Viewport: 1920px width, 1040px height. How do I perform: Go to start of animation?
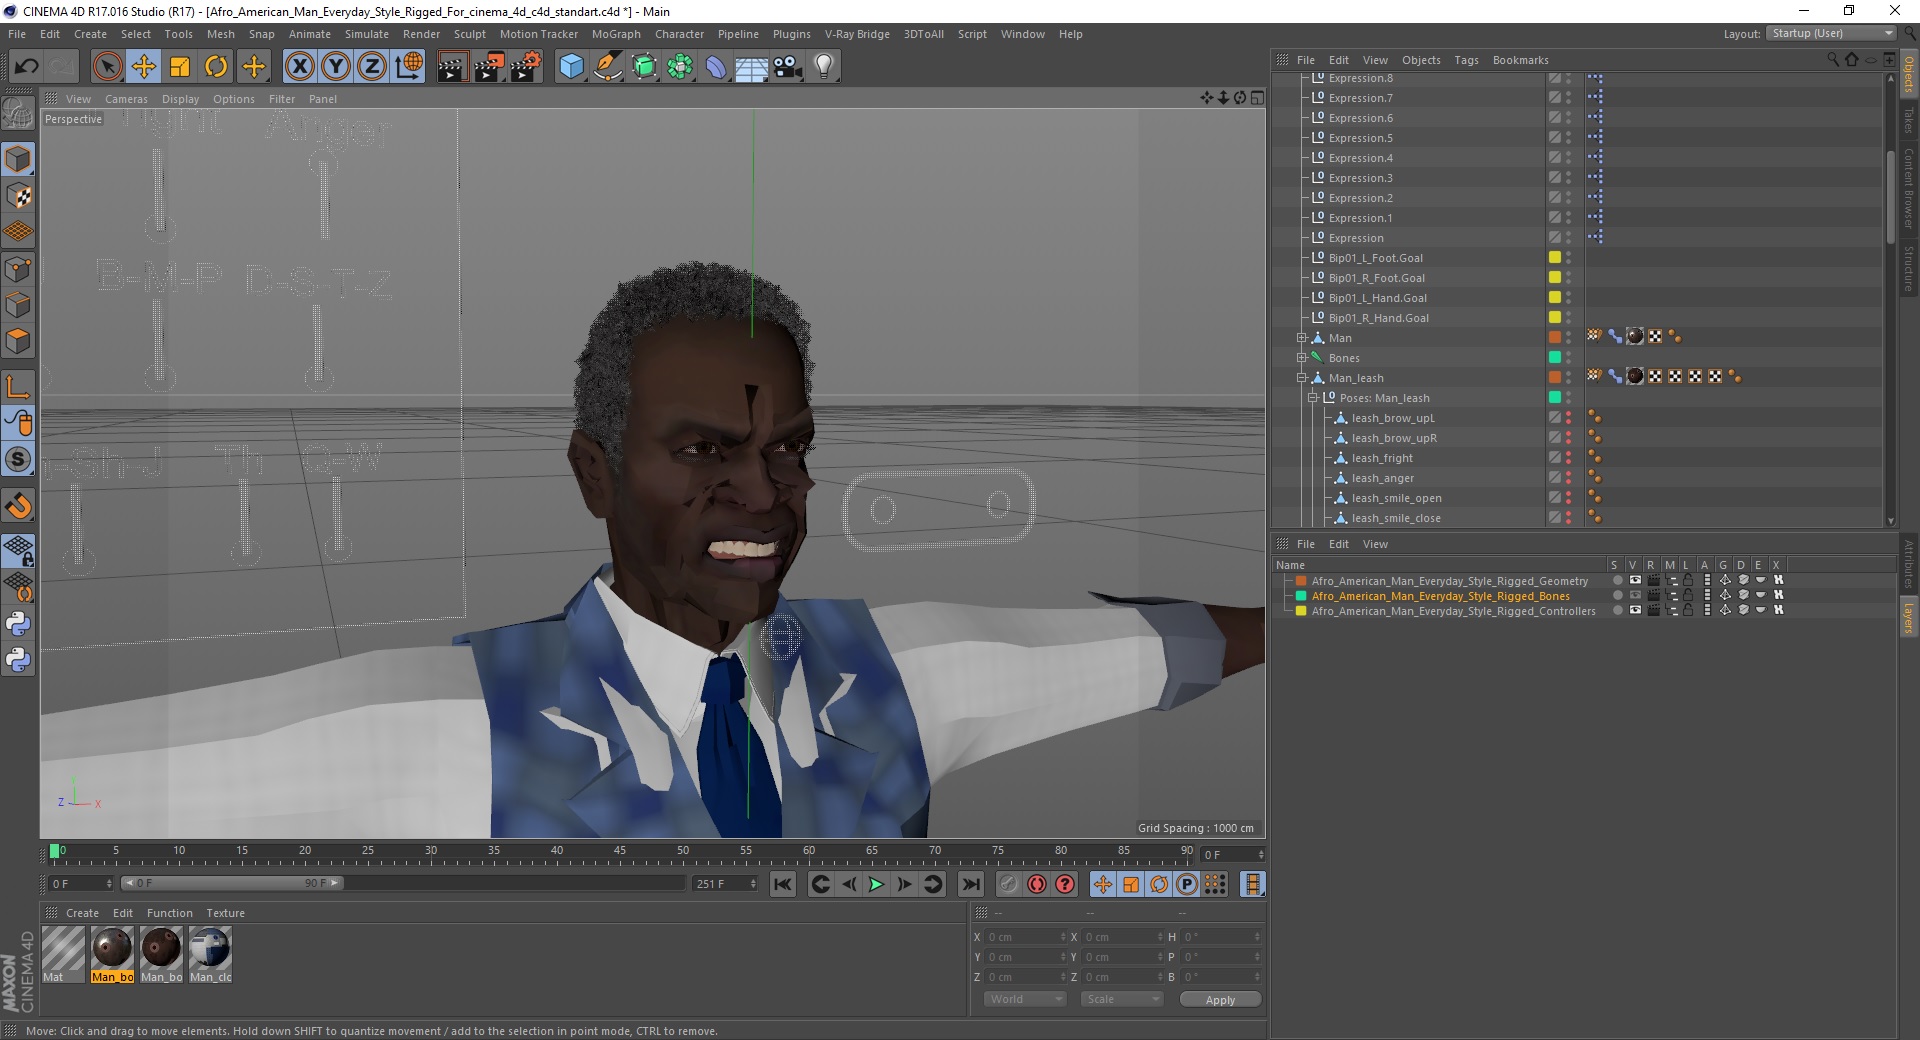coord(783,884)
